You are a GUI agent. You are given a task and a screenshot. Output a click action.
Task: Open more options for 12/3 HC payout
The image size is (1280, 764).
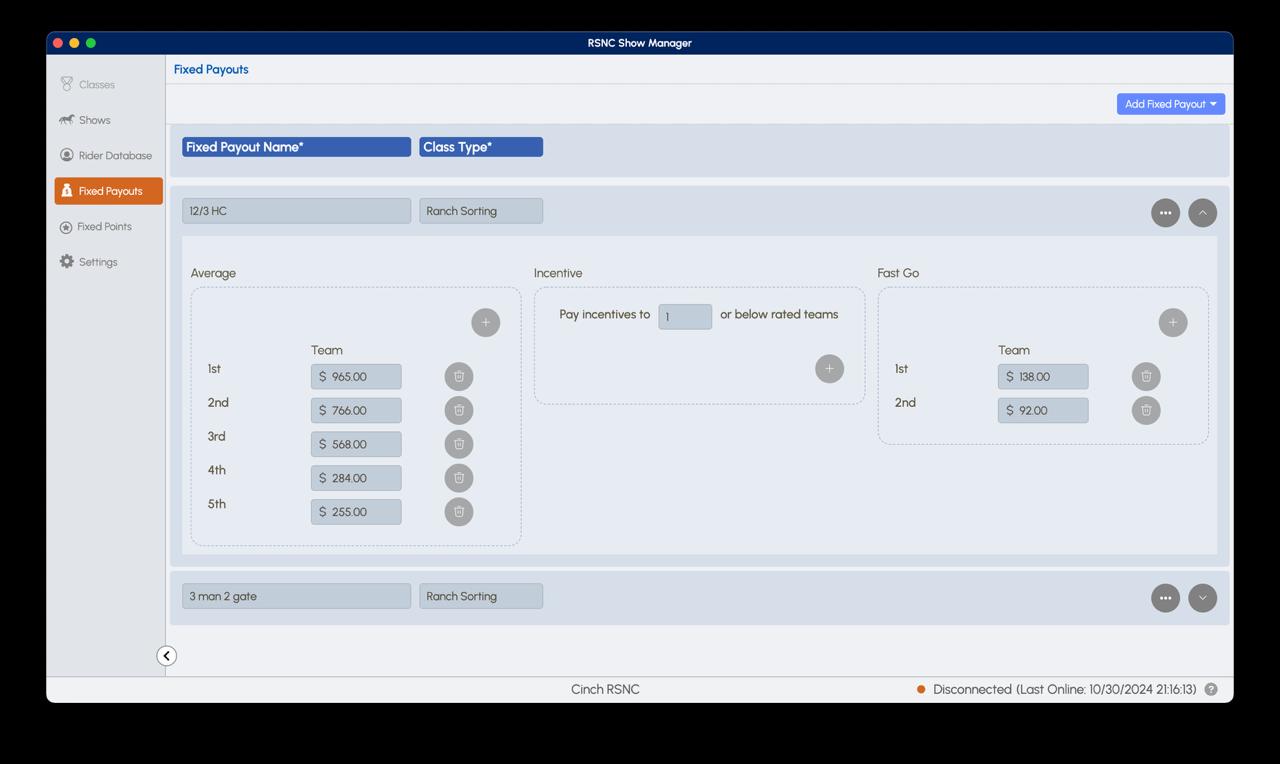[1165, 213]
